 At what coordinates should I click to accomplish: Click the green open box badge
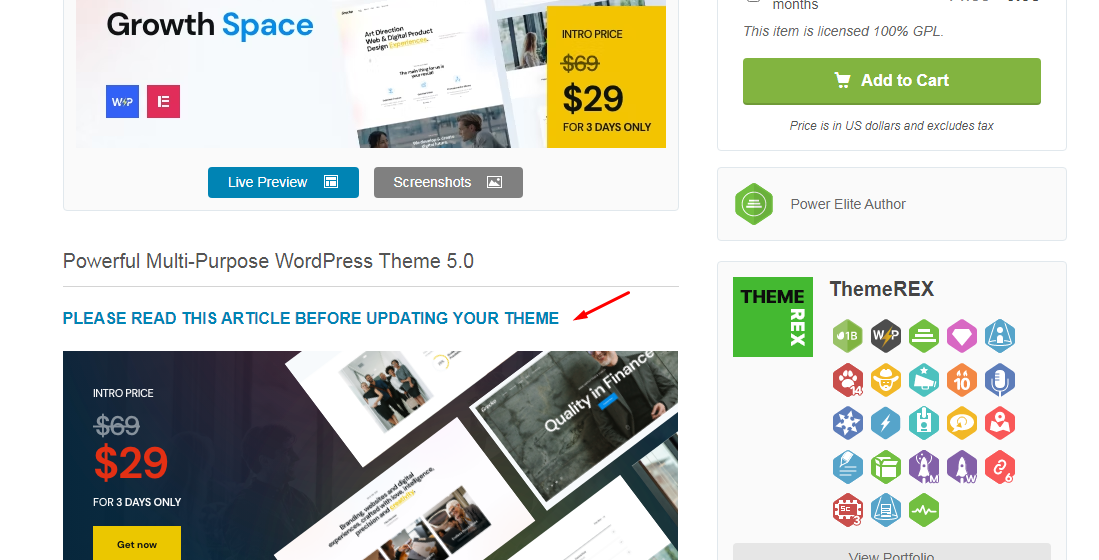[x=886, y=467]
